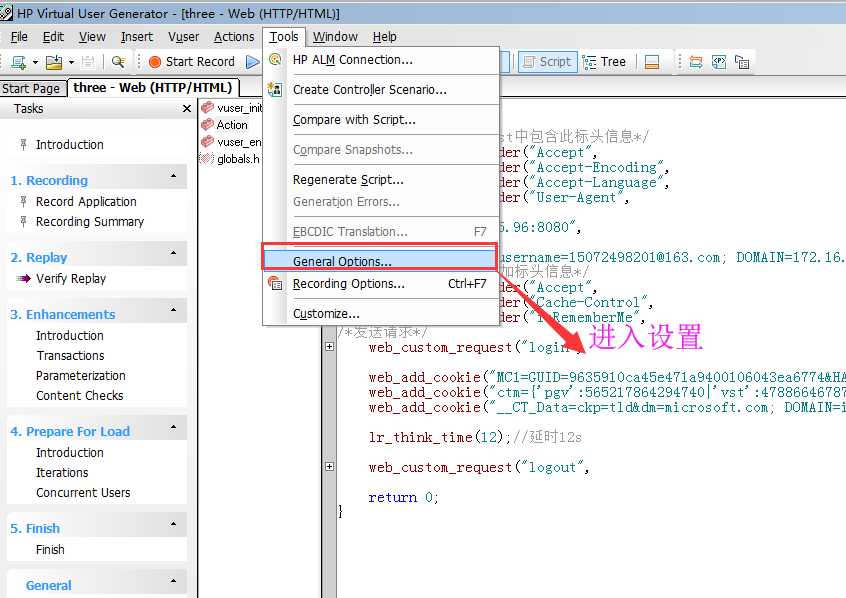Click the Open Script folder icon
The width and height of the screenshot is (846, 598).
point(54,62)
